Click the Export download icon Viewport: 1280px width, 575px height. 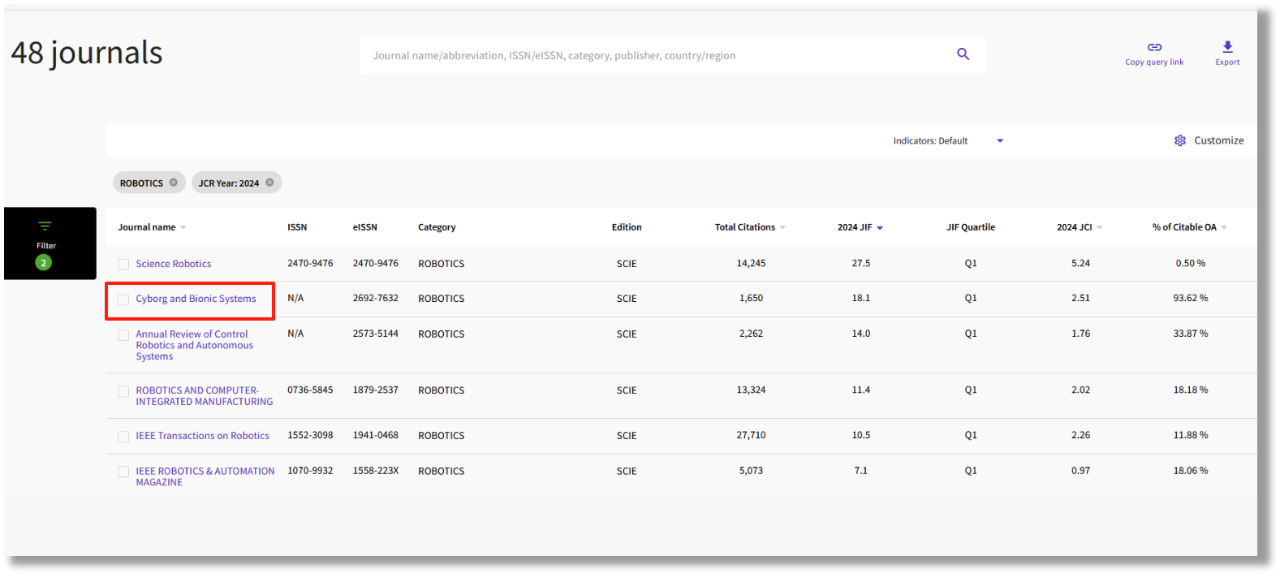click(x=1227, y=47)
